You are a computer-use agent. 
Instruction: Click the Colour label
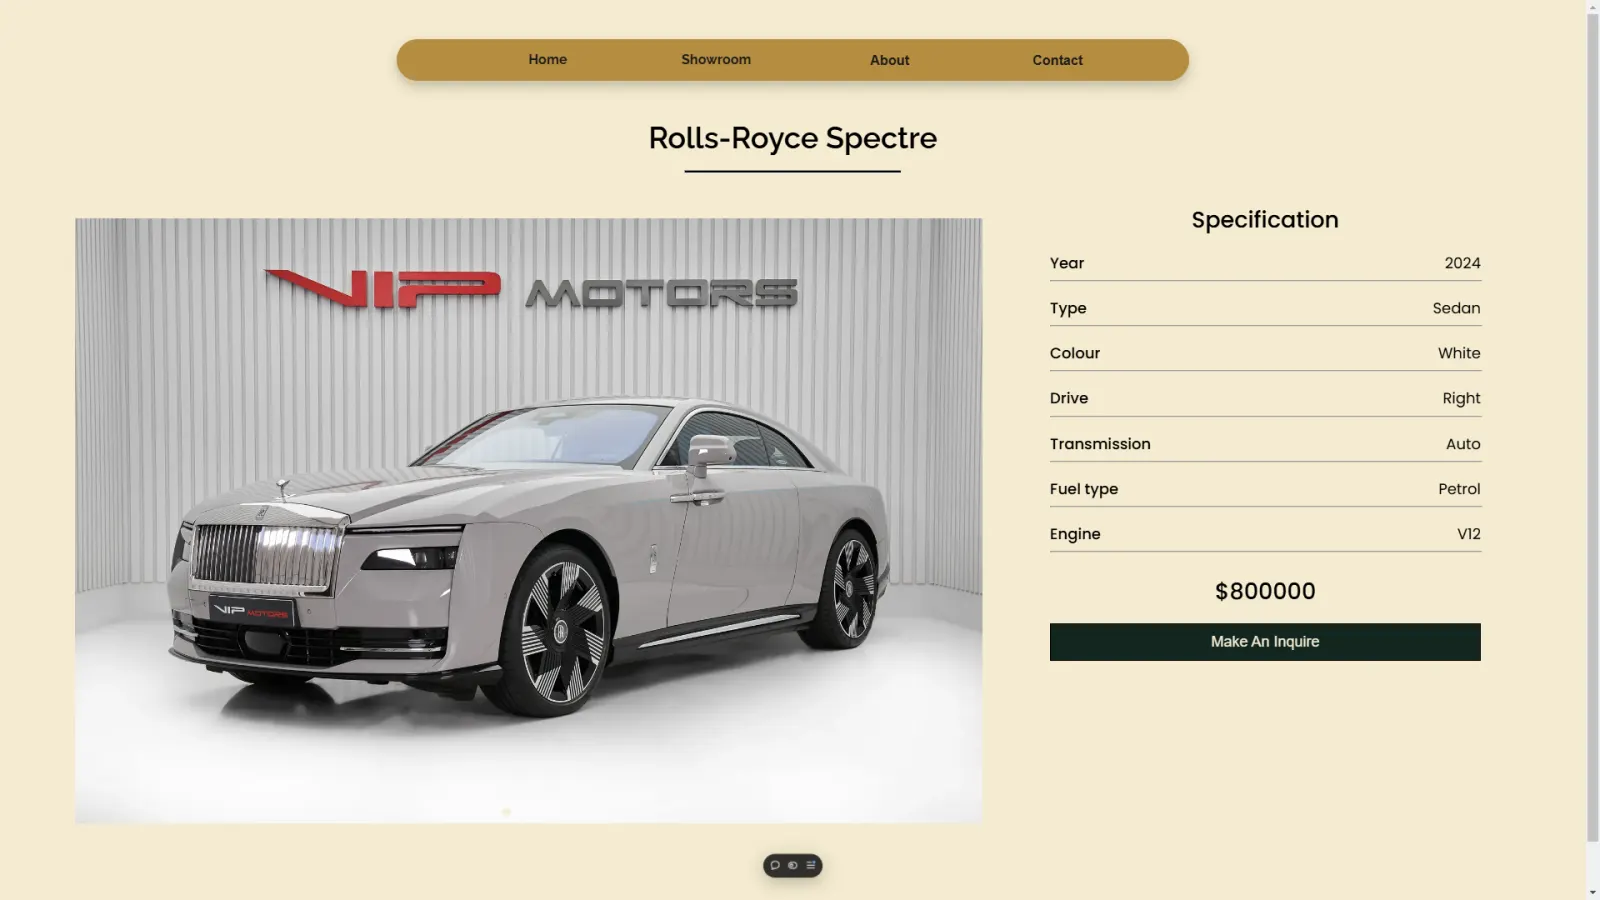[1075, 353]
